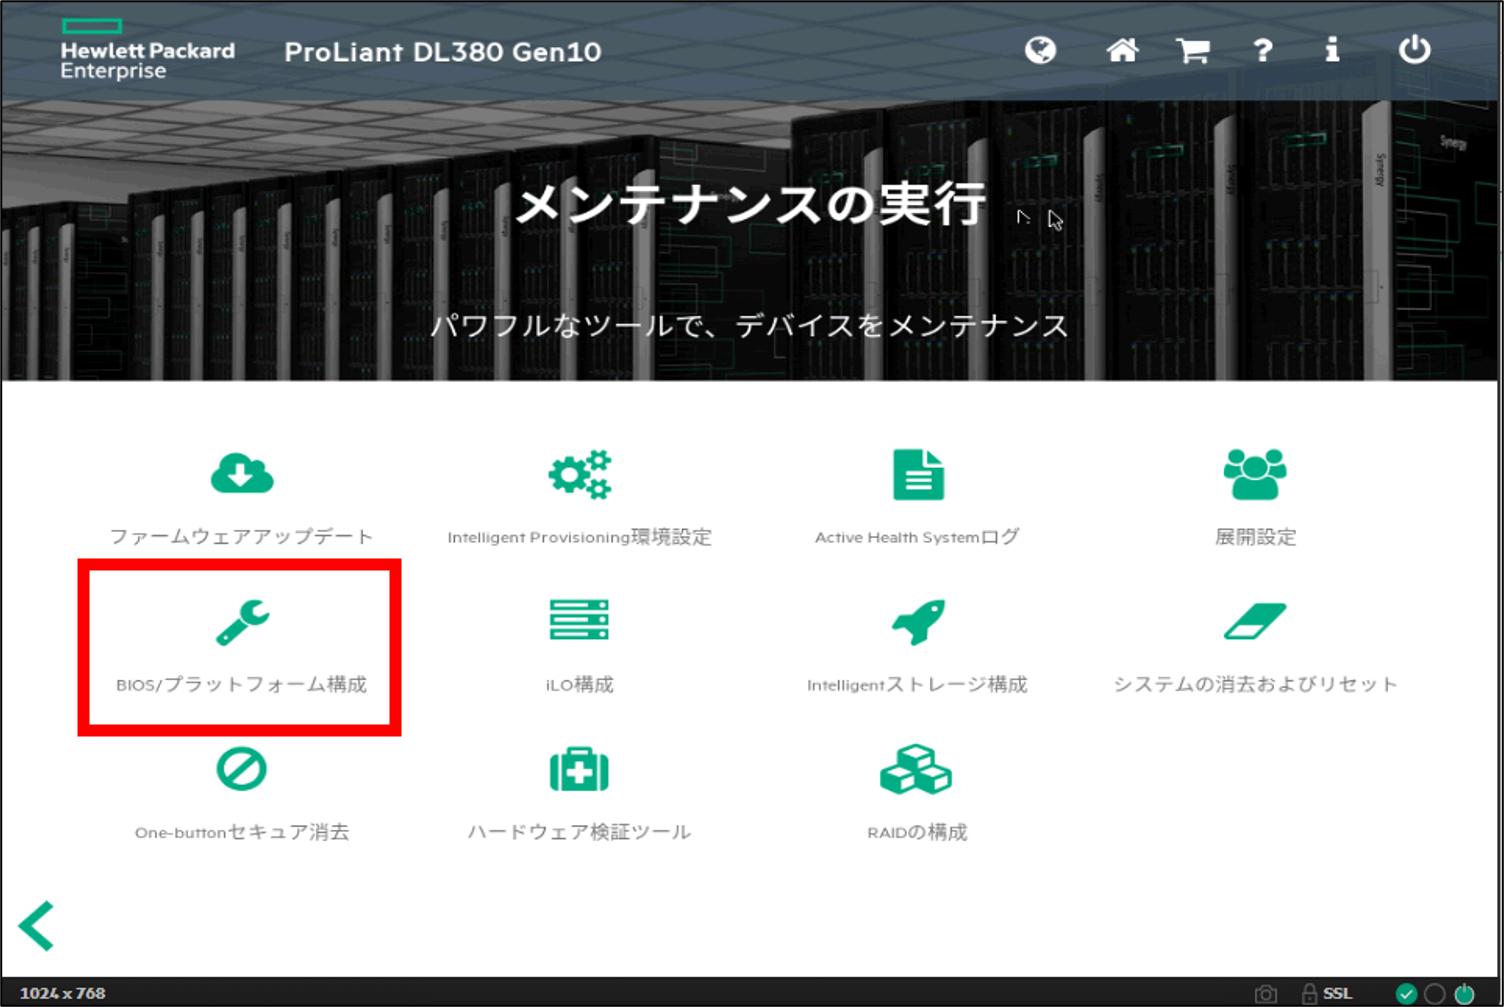This screenshot has height=1007, width=1504.
Task: Open Intelligent Provisioning gears icon
Action: tap(580, 474)
